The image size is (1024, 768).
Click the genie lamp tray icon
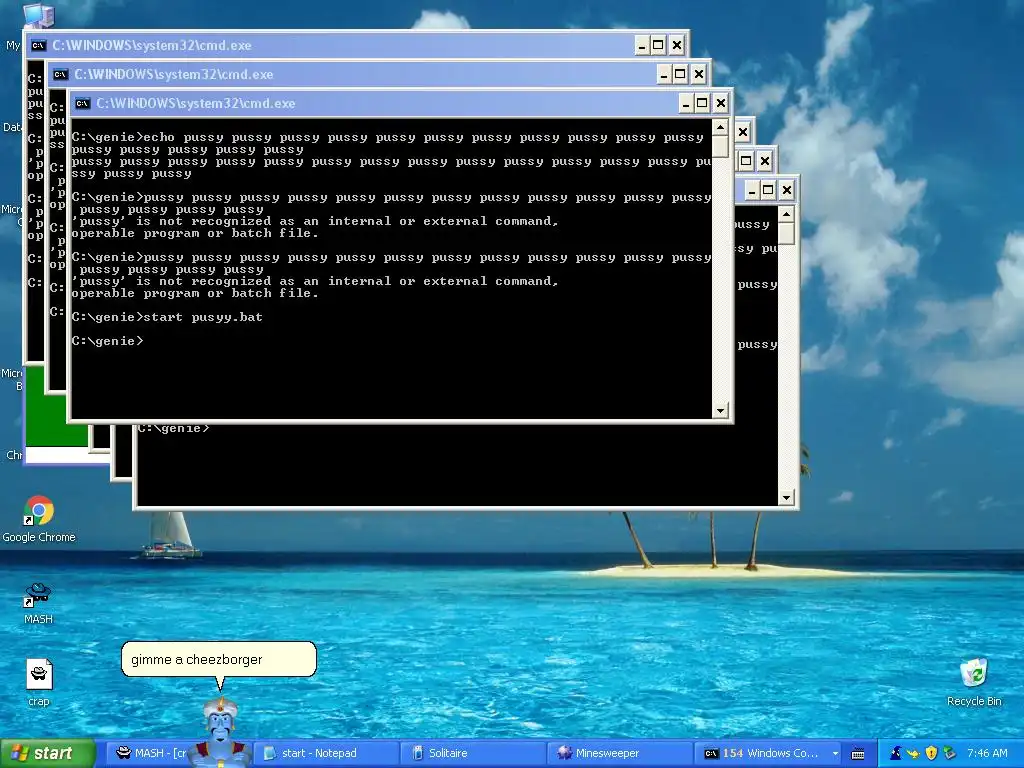coord(913,753)
